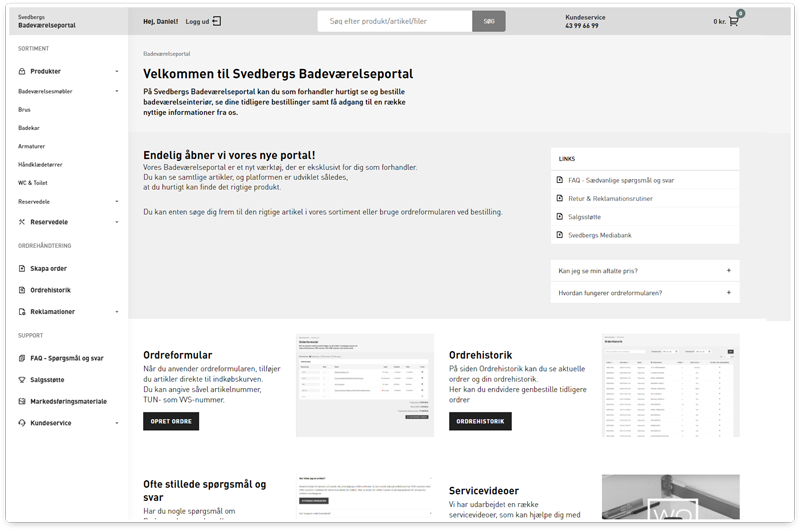800x530 pixels.
Task: Expand the bold Reservedele section arrow
Action: pos(117,222)
